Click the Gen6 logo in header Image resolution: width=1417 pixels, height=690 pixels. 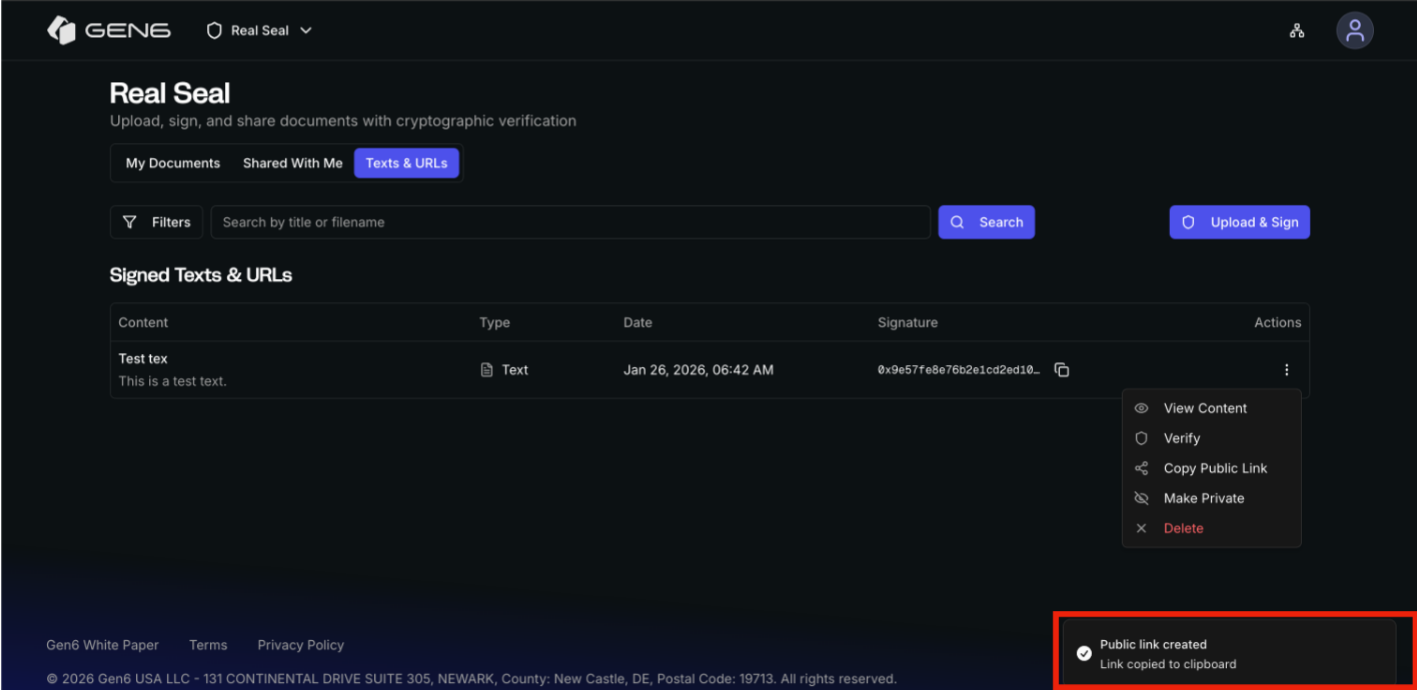[109, 31]
